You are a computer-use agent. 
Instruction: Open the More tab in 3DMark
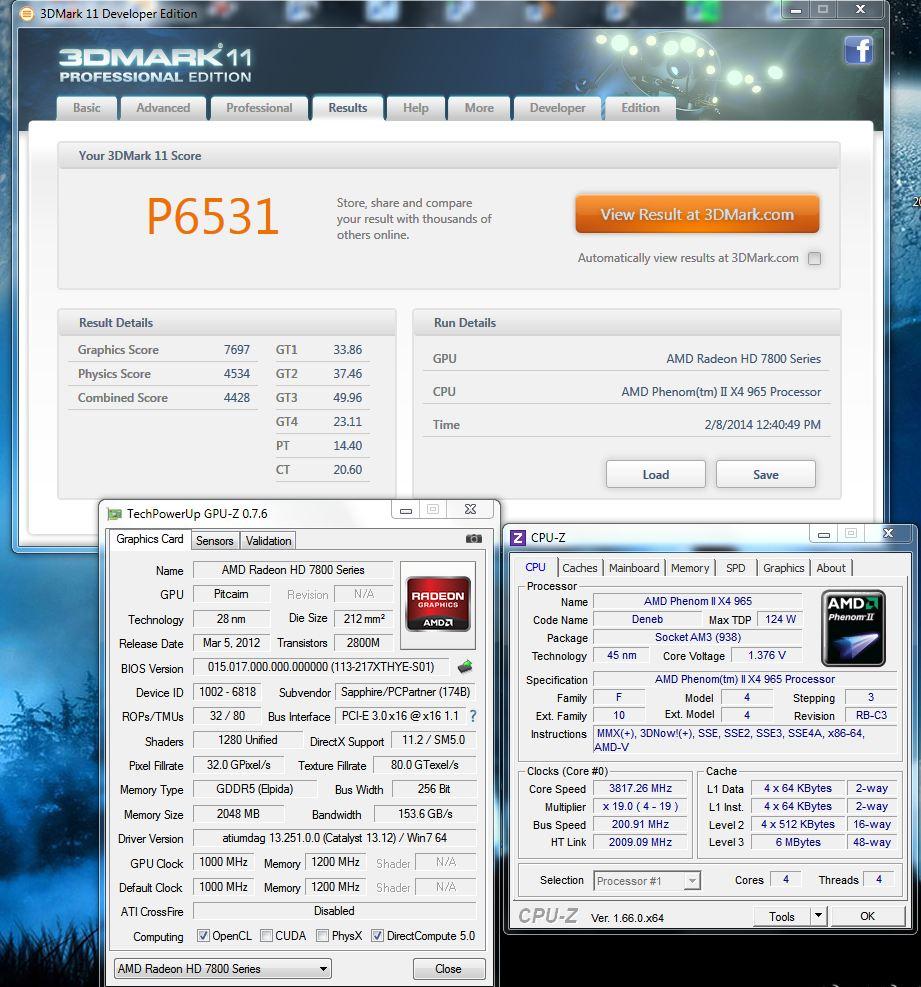(479, 108)
